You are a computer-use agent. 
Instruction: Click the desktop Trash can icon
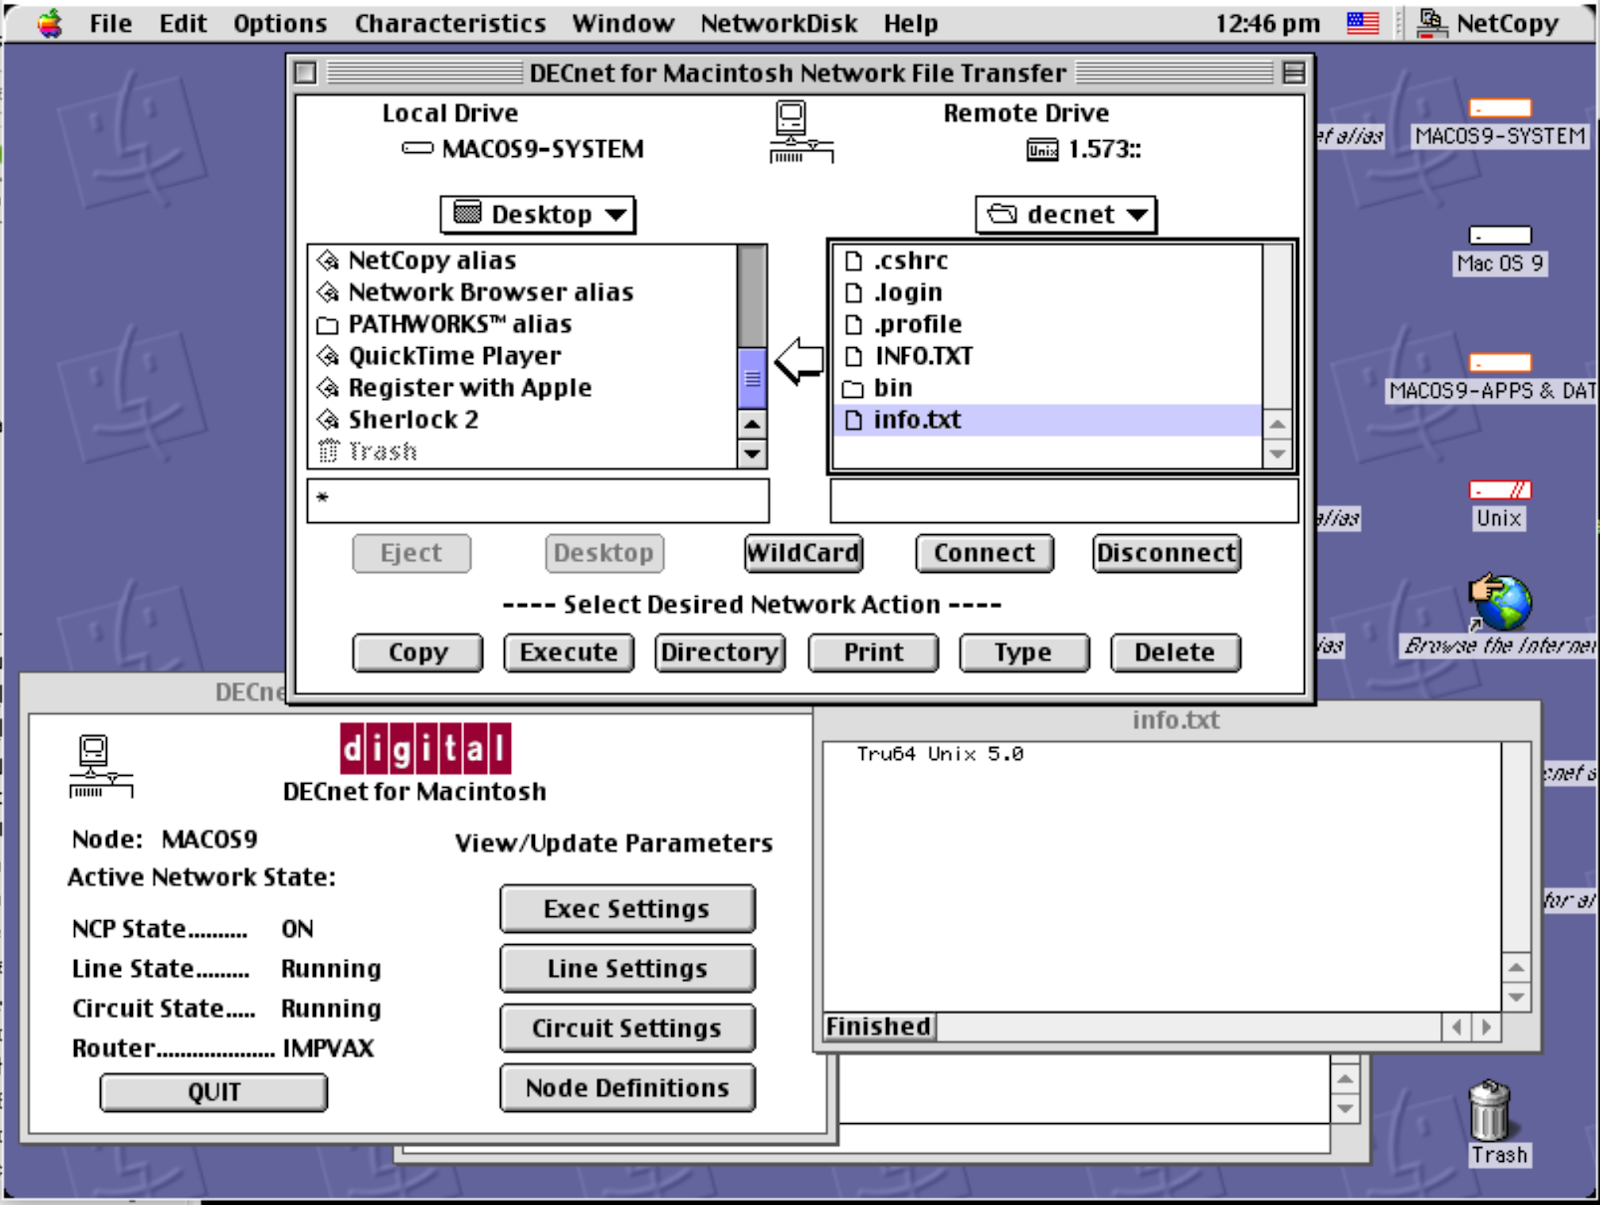[1490, 1110]
